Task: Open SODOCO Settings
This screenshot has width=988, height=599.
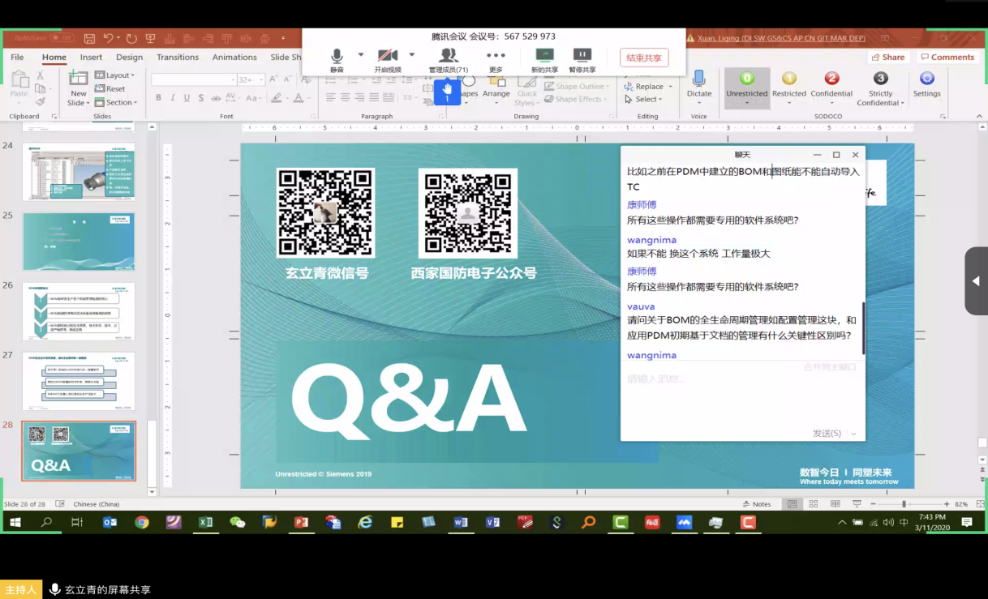Action: [x=925, y=85]
